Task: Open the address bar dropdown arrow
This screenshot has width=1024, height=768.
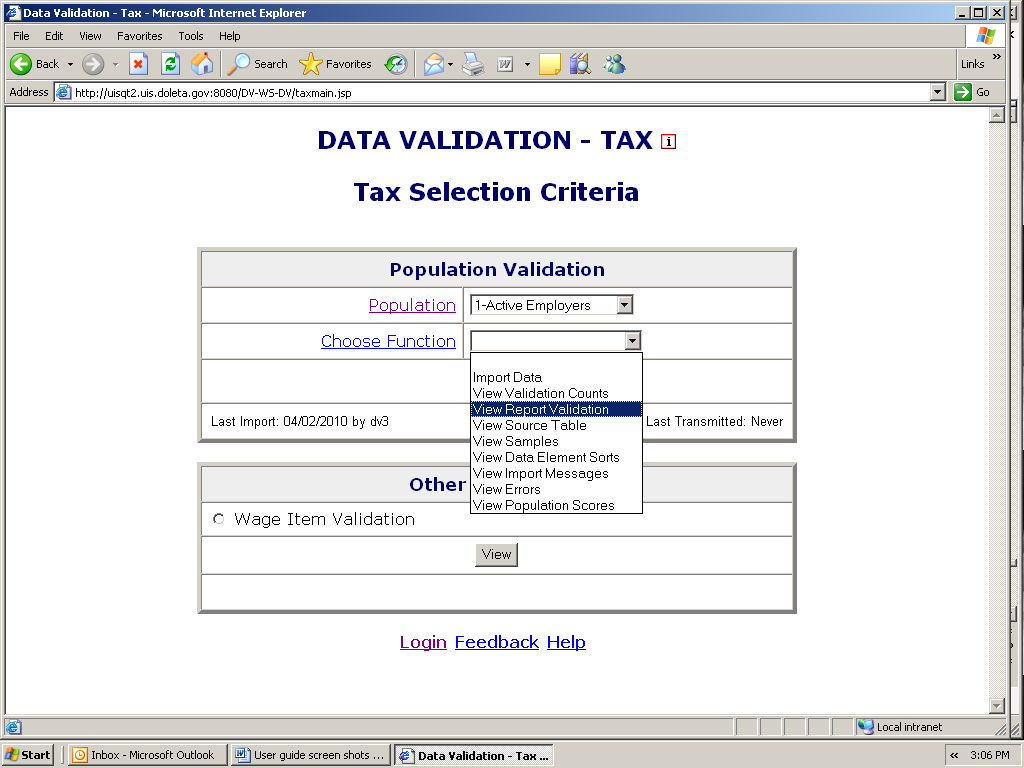Action: [938, 92]
